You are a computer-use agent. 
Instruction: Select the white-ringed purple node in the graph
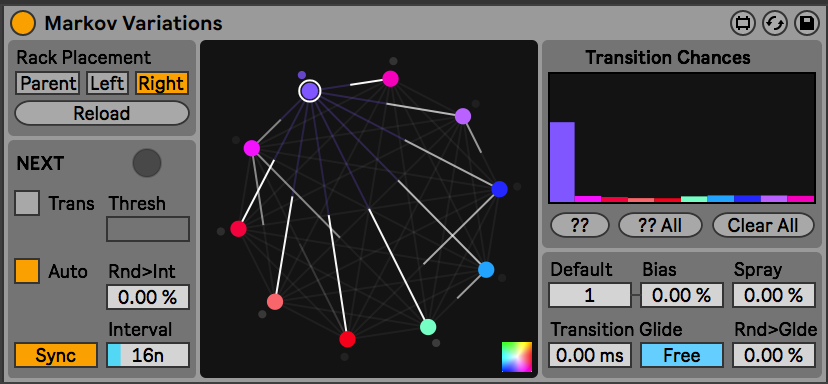309,91
